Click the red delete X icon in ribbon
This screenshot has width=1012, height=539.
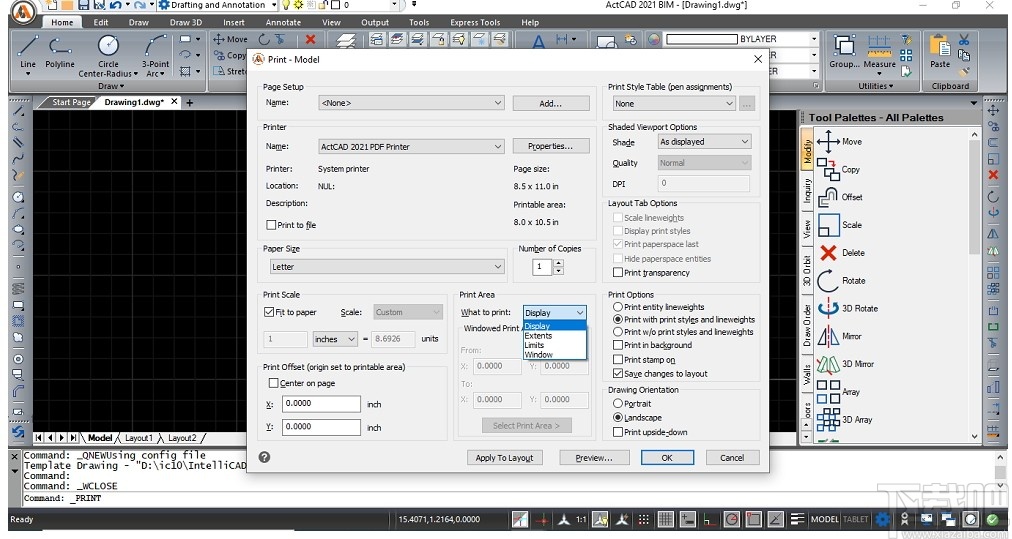pos(310,39)
